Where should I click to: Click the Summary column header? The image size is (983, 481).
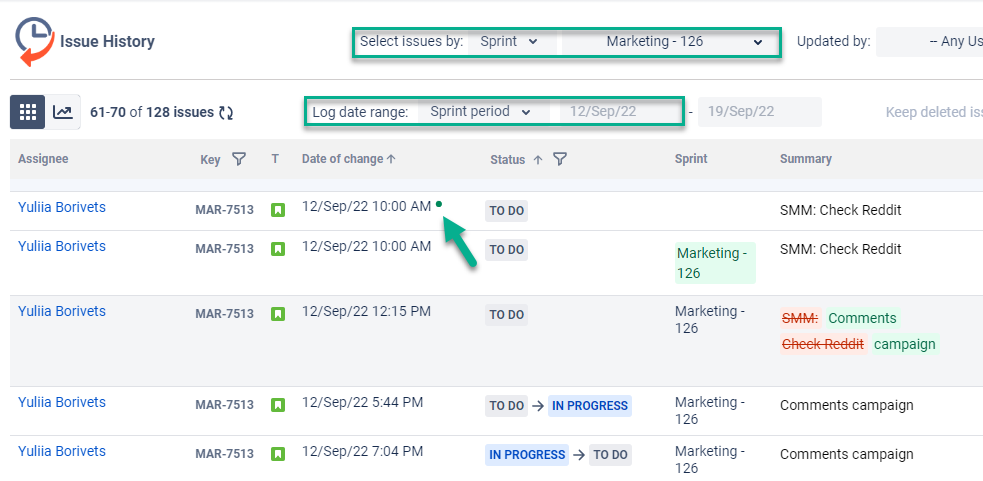(x=806, y=159)
